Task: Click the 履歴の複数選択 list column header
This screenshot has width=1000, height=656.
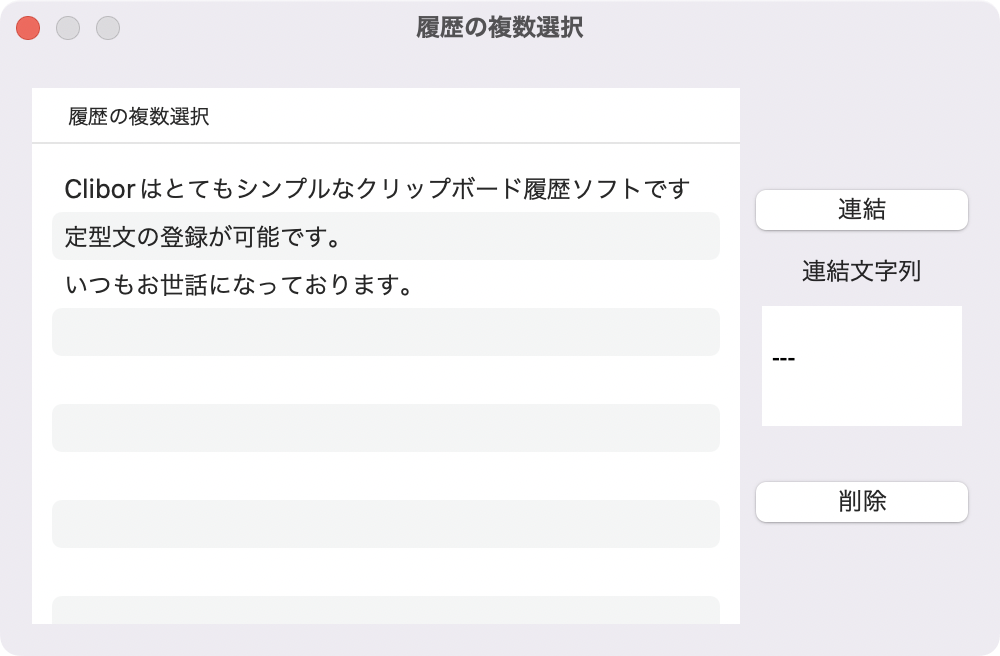Action: [x=386, y=116]
